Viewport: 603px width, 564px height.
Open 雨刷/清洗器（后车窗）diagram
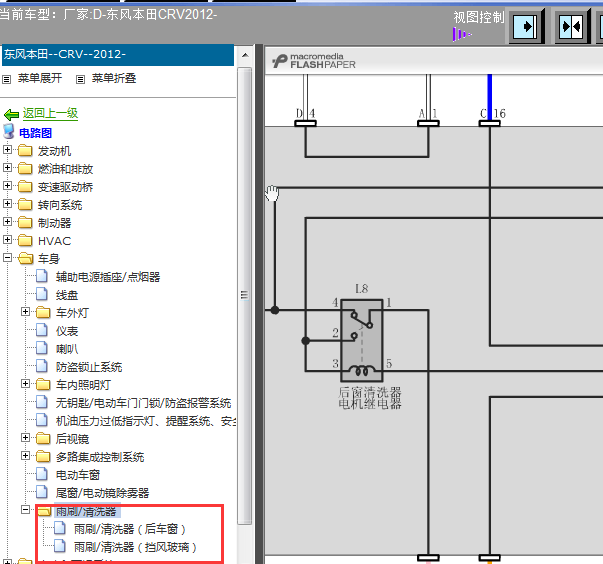point(130,529)
